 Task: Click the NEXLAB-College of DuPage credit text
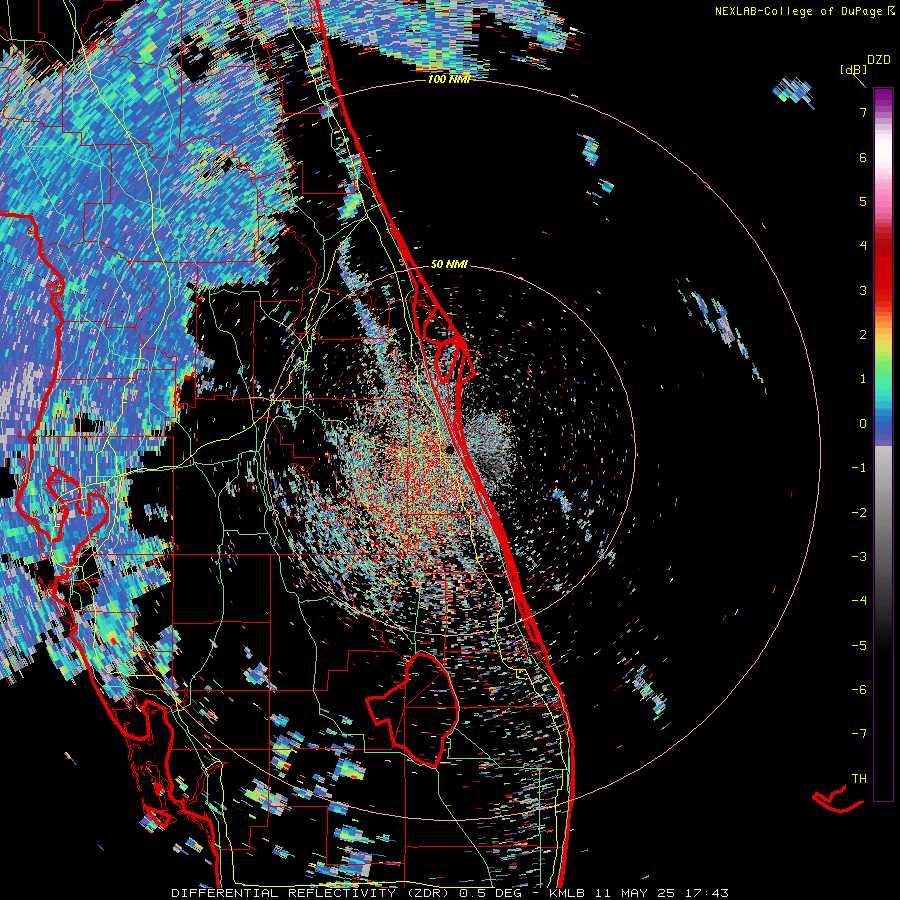pos(804,11)
